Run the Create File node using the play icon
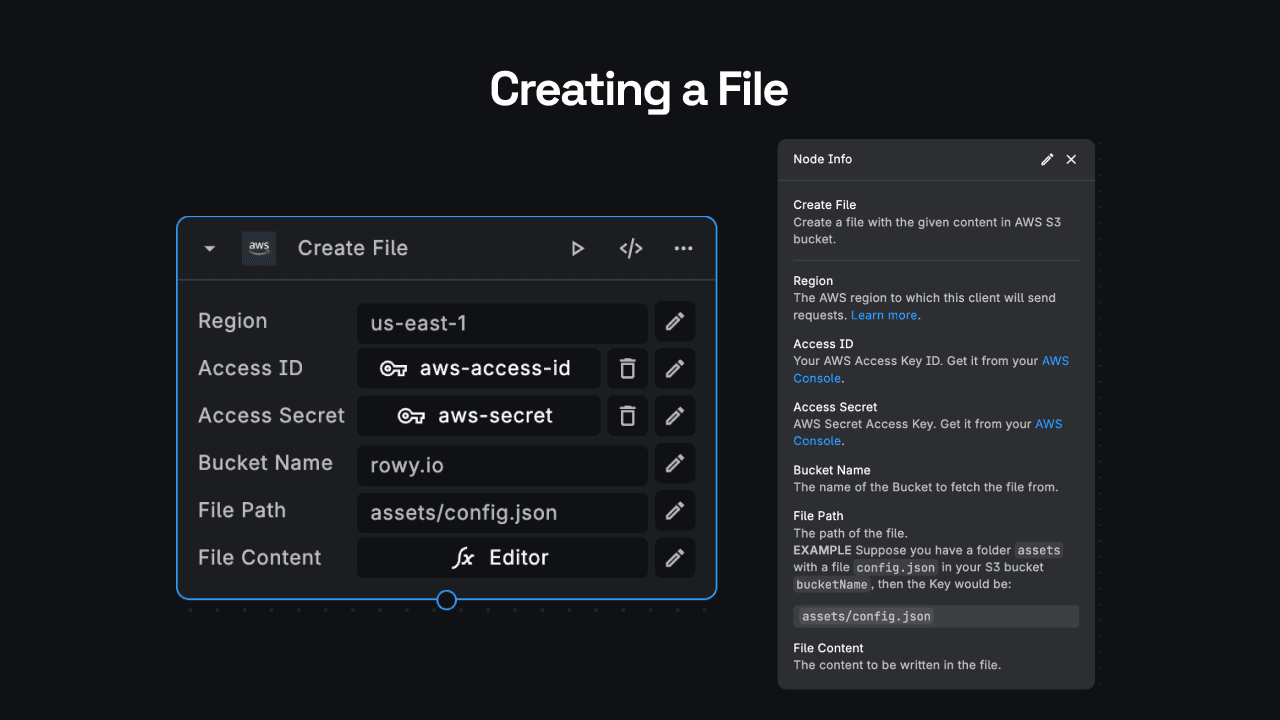1280x720 pixels. click(x=578, y=248)
